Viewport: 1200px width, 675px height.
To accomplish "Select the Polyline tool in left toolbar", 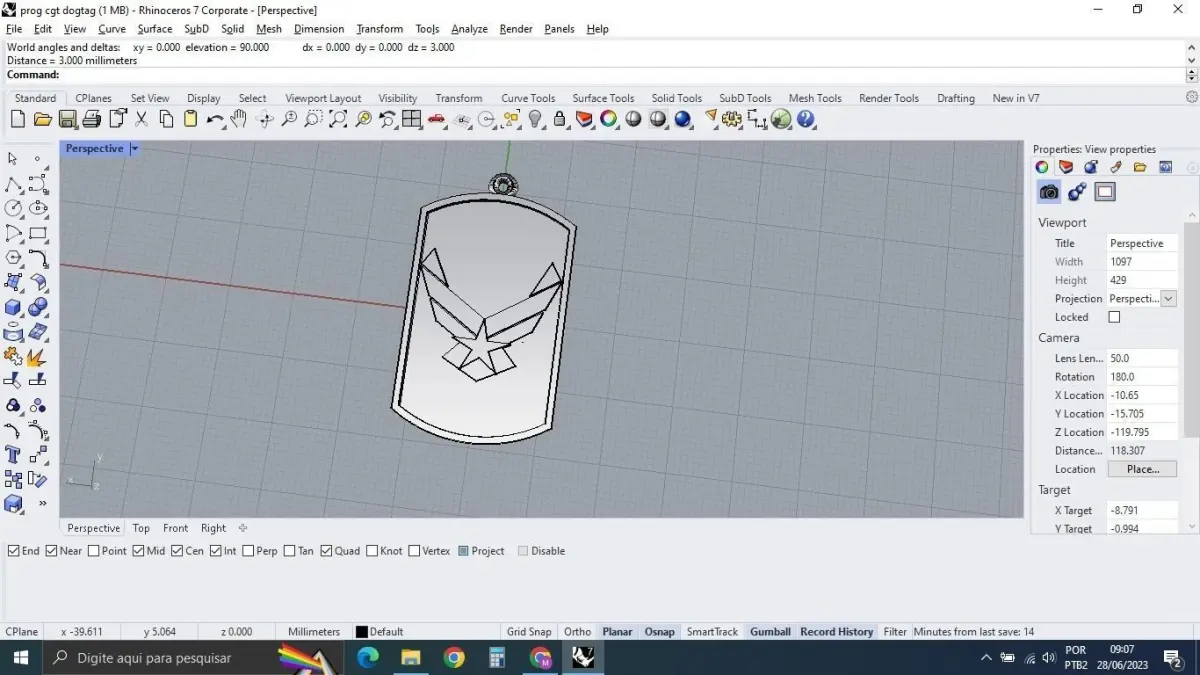I will point(14,184).
